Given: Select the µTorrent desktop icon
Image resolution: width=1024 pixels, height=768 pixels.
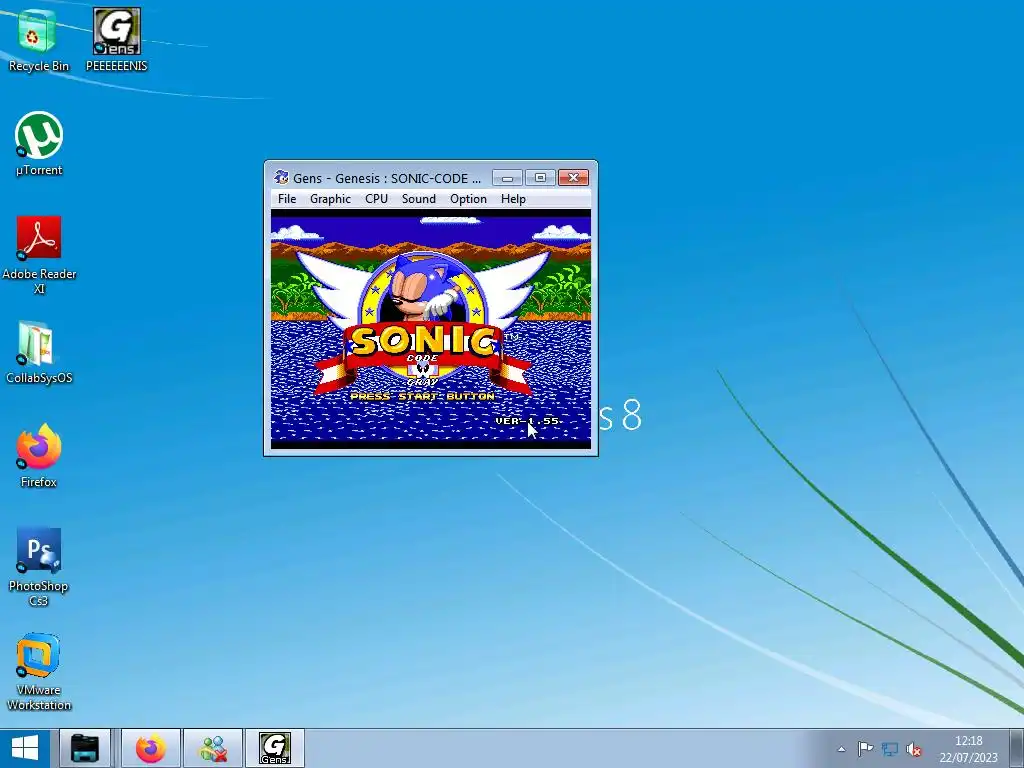Looking at the screenshot, I should coord(39,144).
